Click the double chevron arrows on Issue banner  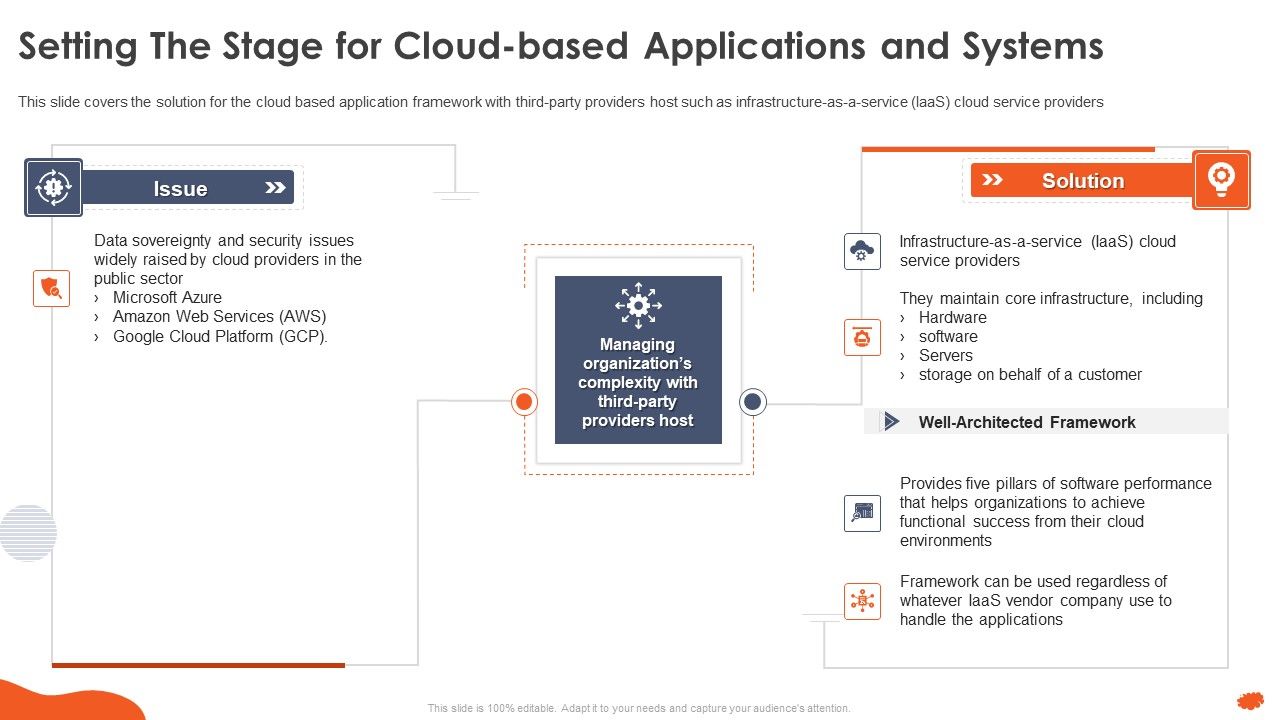pos(275,188)
